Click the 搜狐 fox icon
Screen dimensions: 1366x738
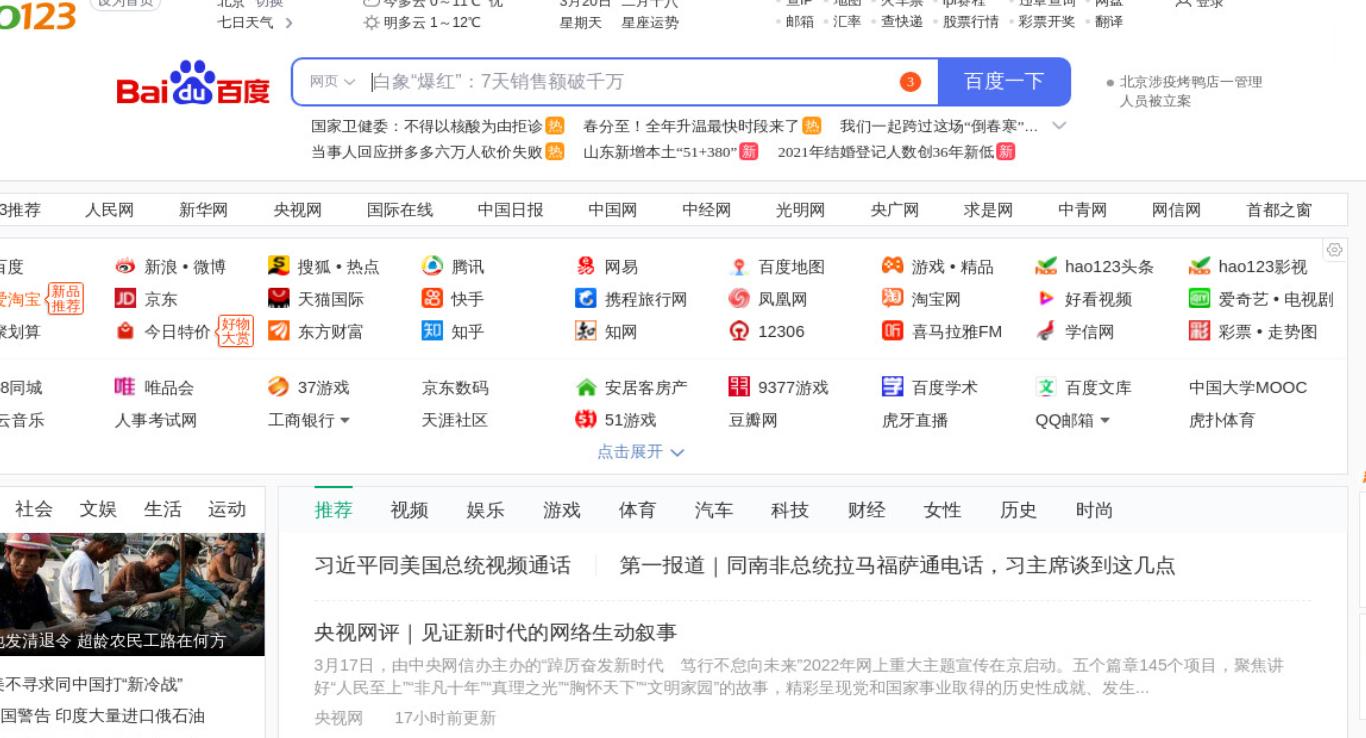(279, 267)
